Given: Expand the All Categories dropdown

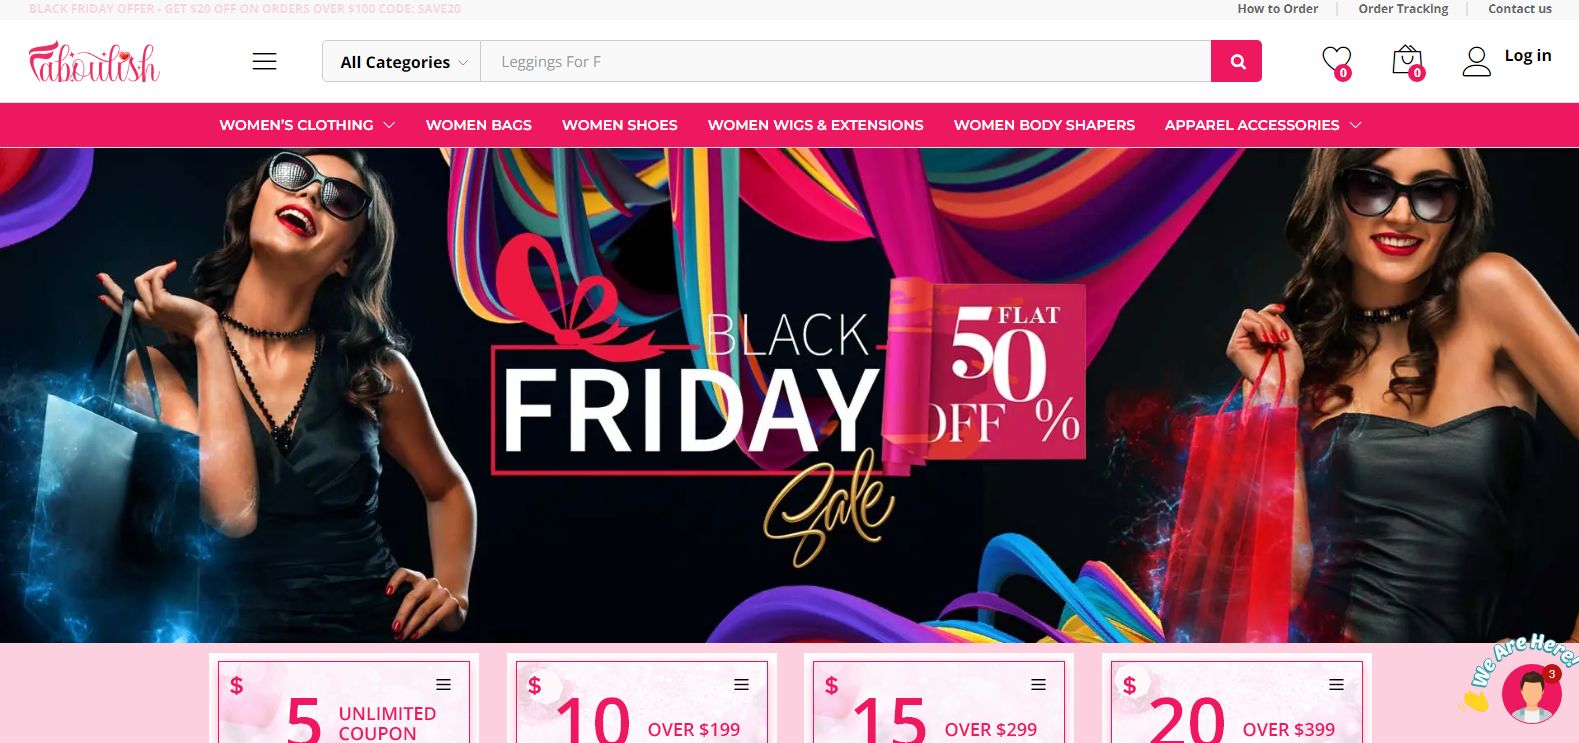Looking at the screenshot, I should pos(402,62).
